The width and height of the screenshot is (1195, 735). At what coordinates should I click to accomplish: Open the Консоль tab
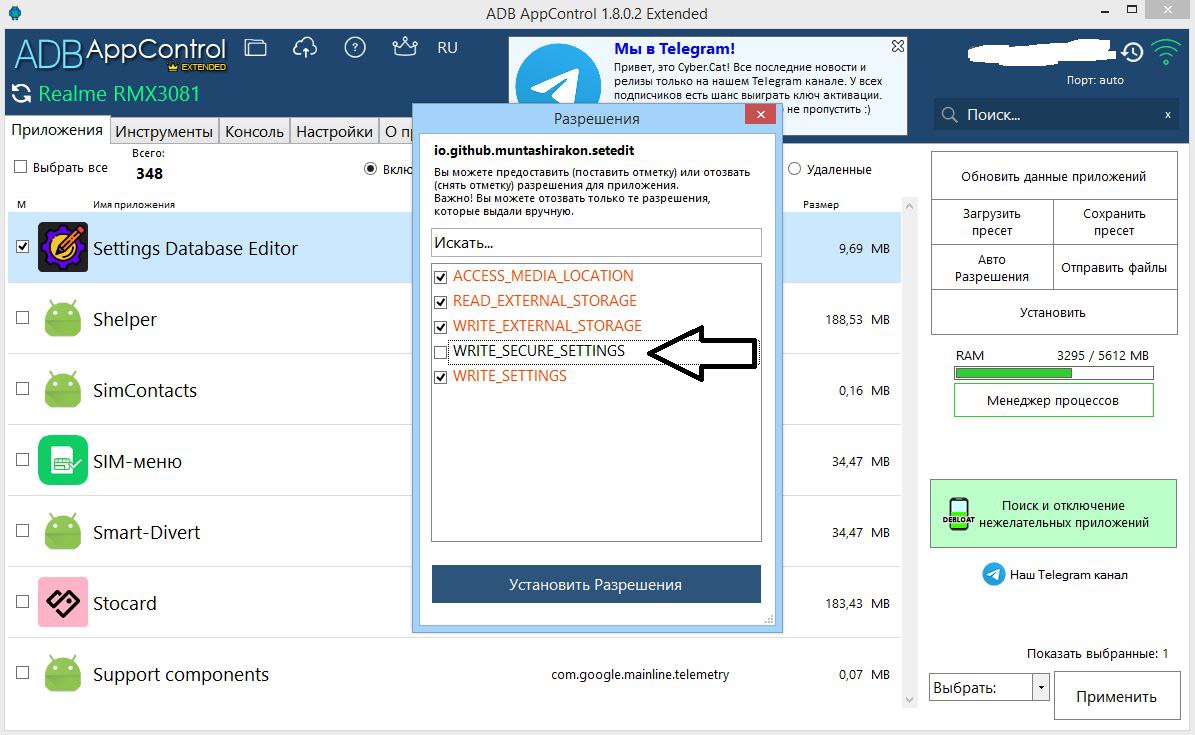255,131
